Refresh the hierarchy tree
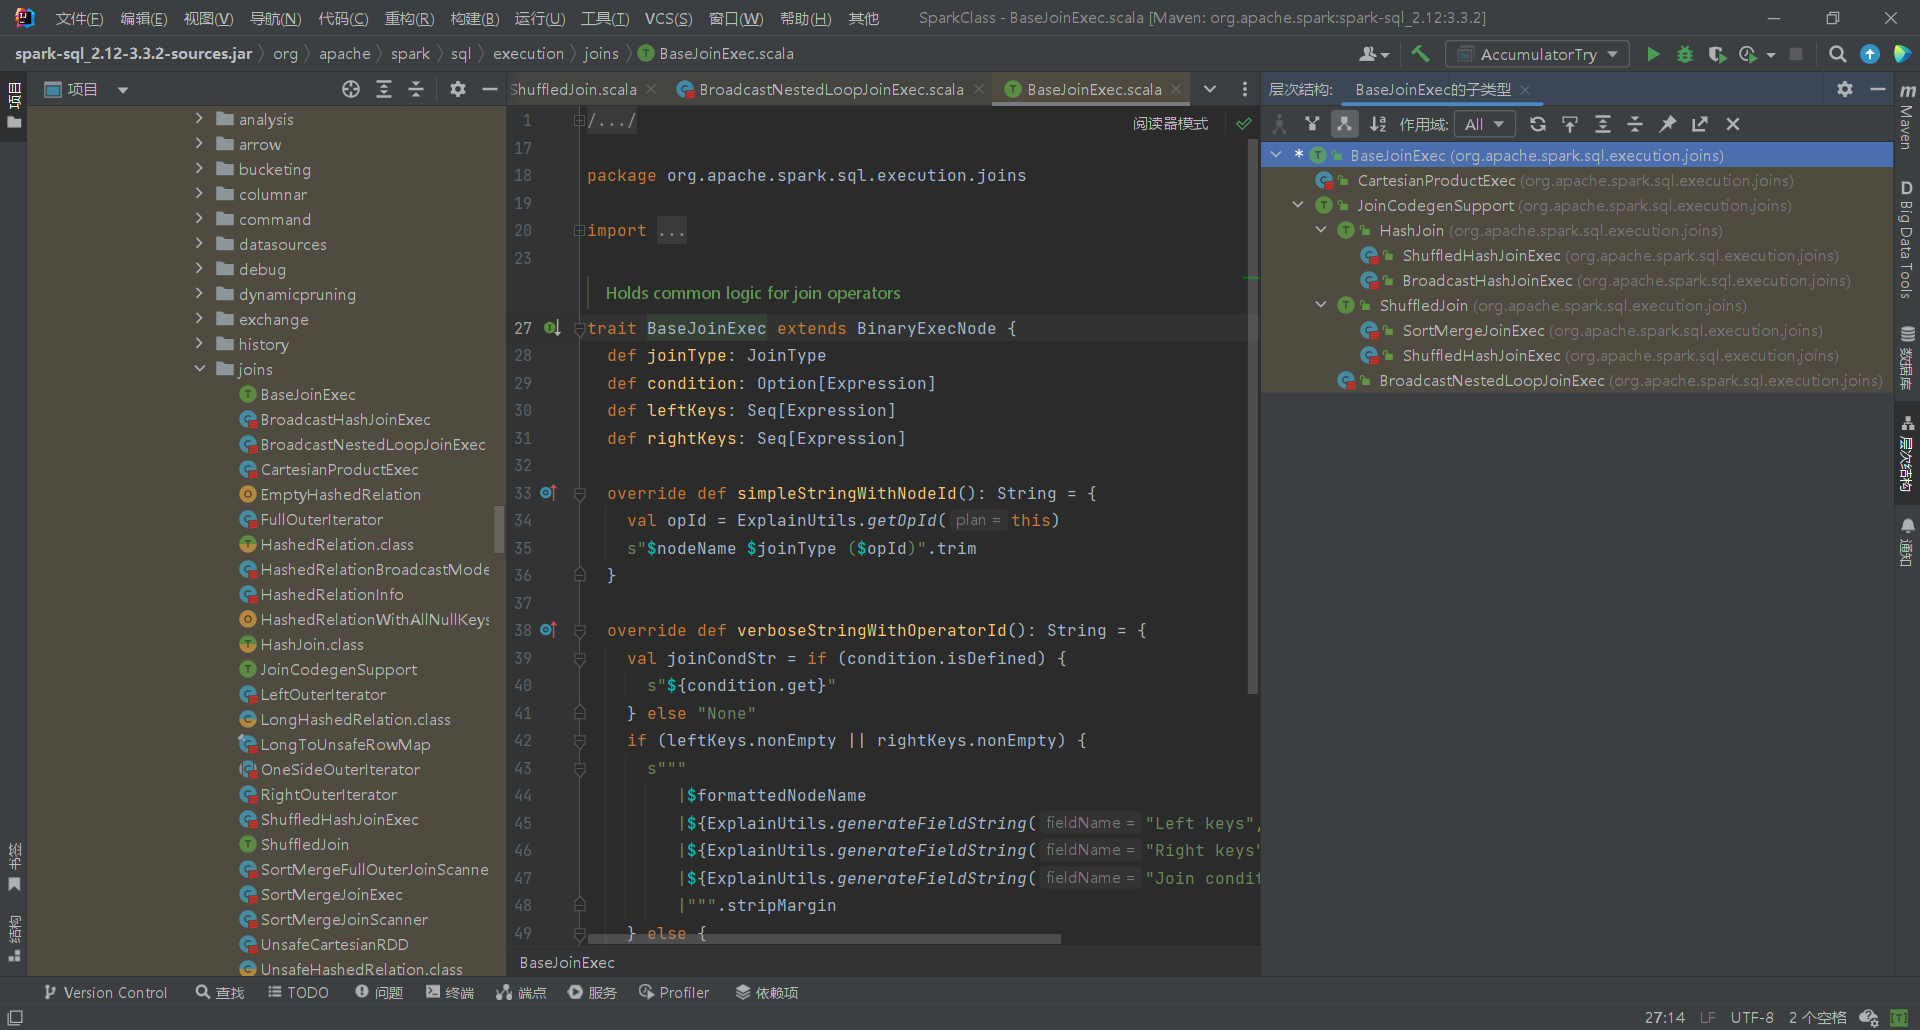Viewport: 1920px width, 1030px height. pos(1538,124)
